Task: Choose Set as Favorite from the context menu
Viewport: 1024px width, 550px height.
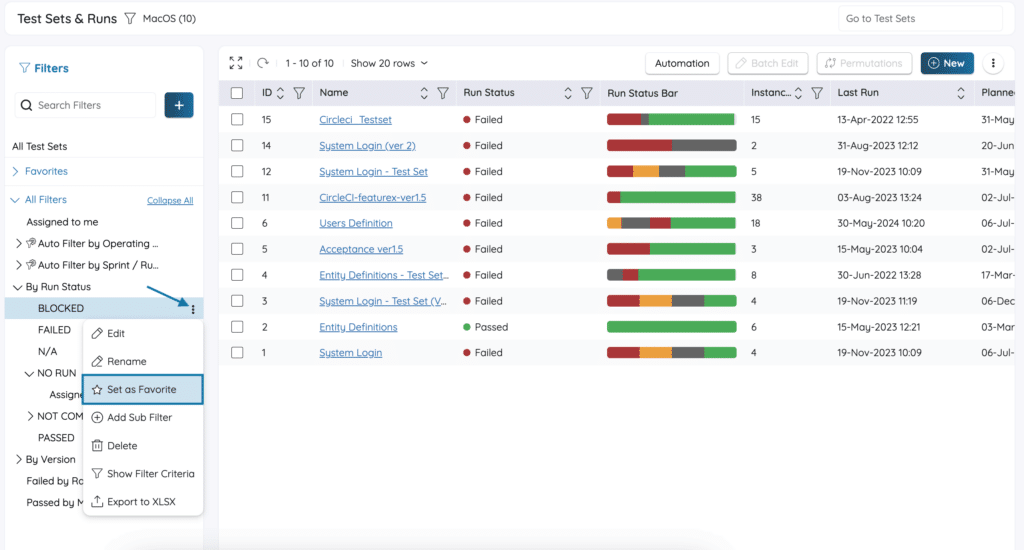Action: click(x=142, y=389)
